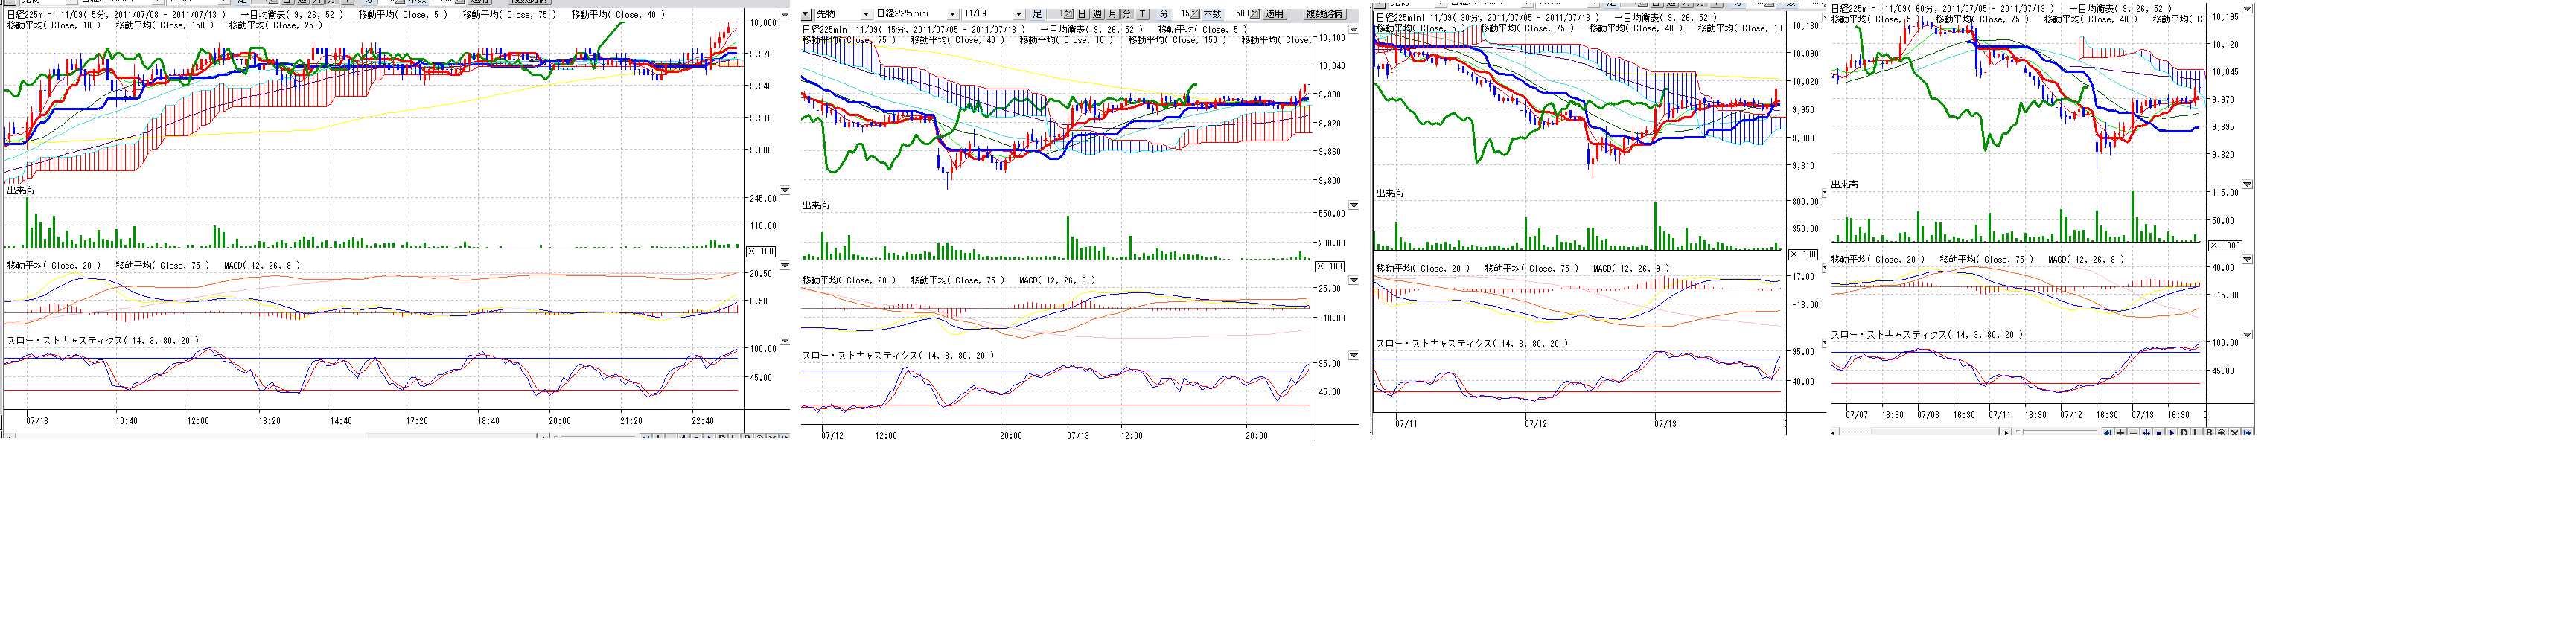Viewport: 2576px width, 619px height.
Task: Click the jump-to-start arrow icon under the 60-minute chart
Action: 2107,433
